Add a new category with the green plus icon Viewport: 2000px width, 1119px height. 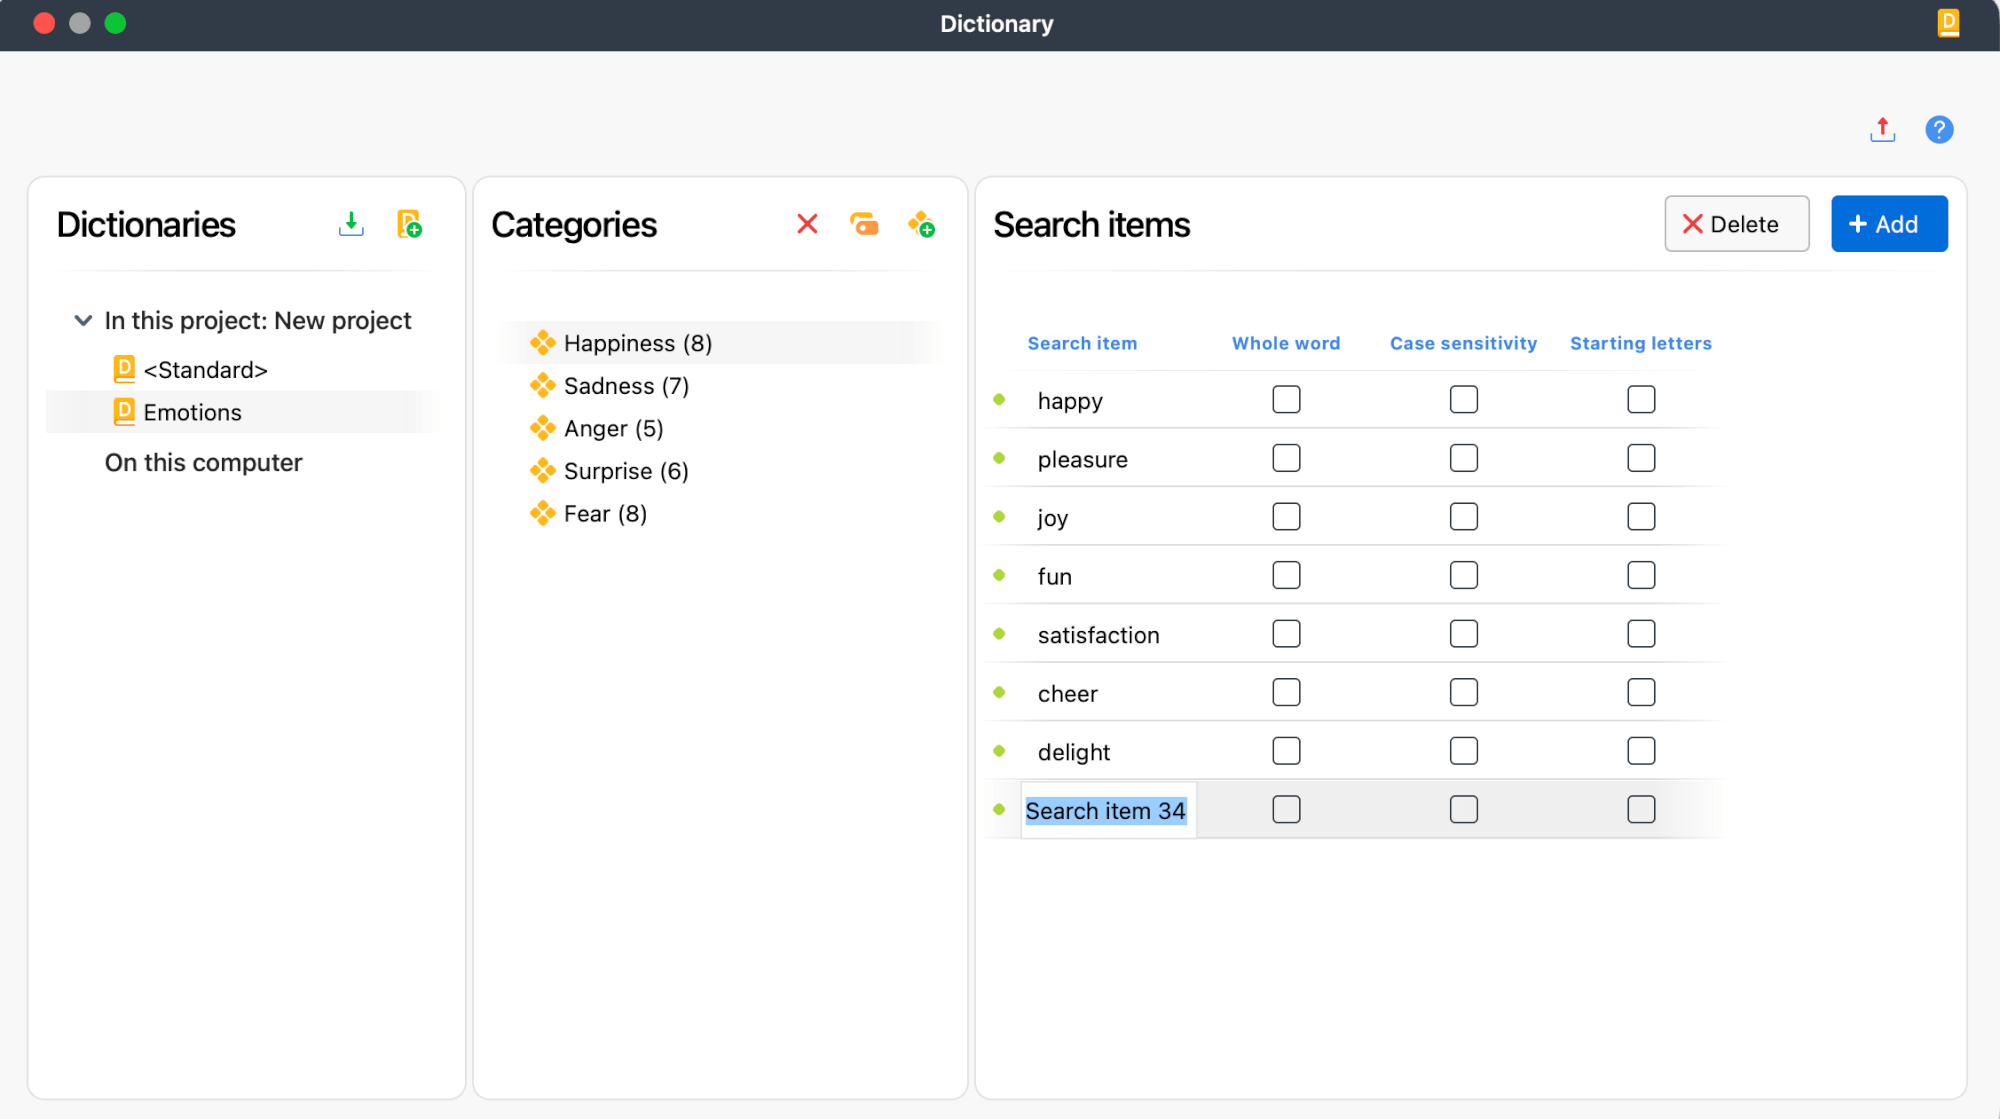point(921,224)
